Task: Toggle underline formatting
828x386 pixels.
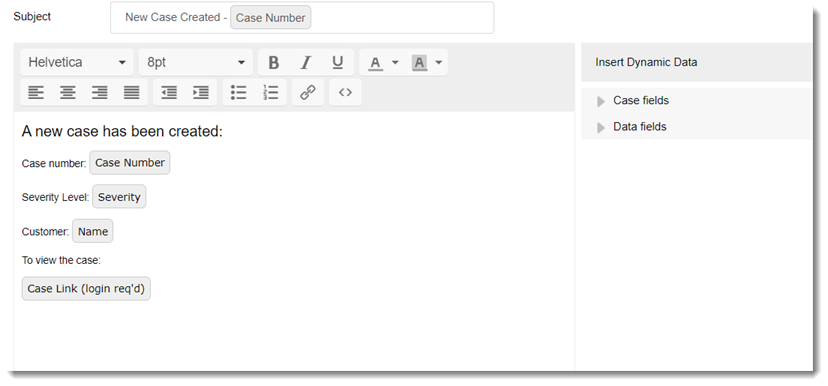Action: point(338,62)
